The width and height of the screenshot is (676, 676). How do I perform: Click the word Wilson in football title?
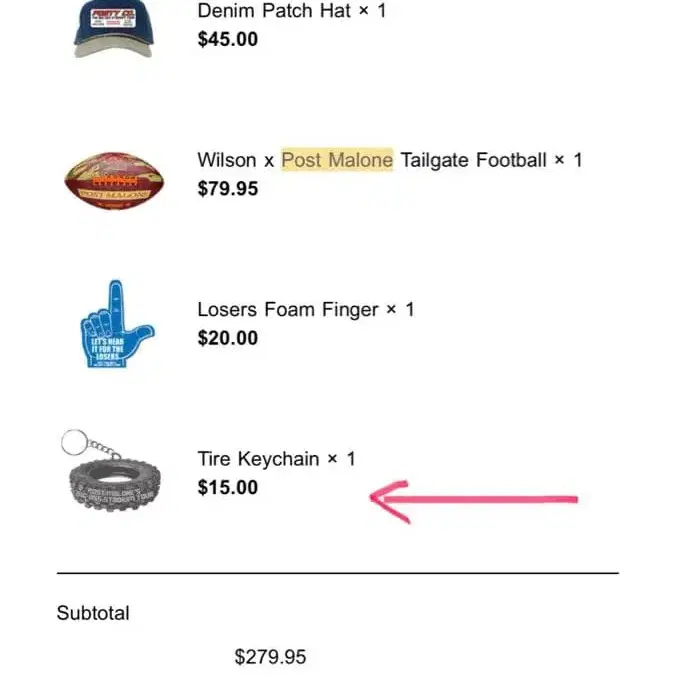pos(227,160)
